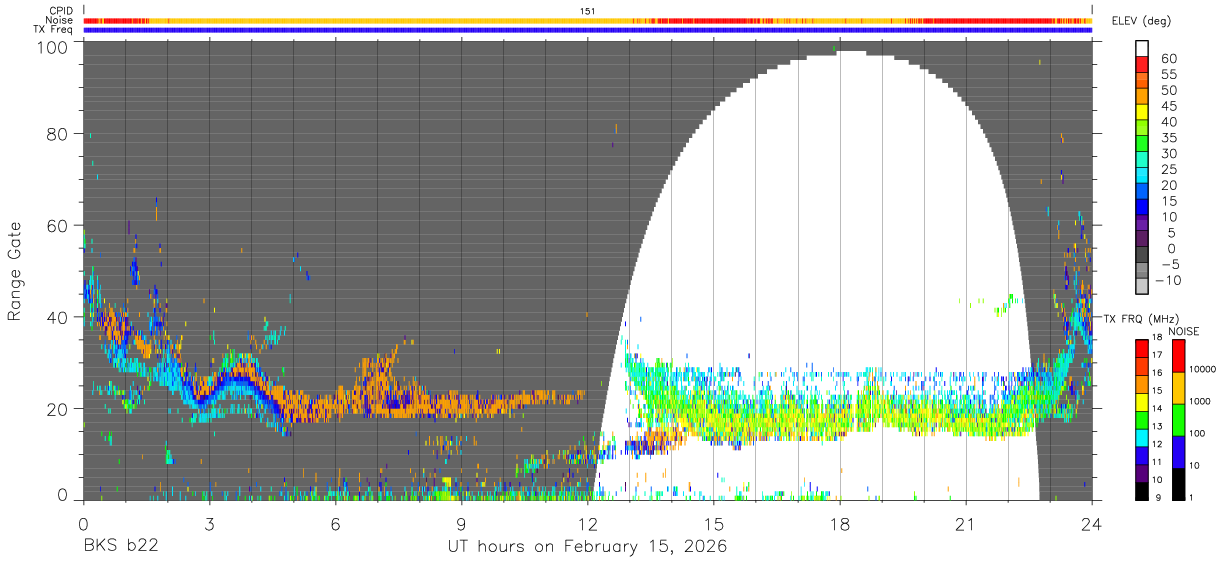Click the NOISE legend title
1228x567 pixels.
click(1184, 331)
